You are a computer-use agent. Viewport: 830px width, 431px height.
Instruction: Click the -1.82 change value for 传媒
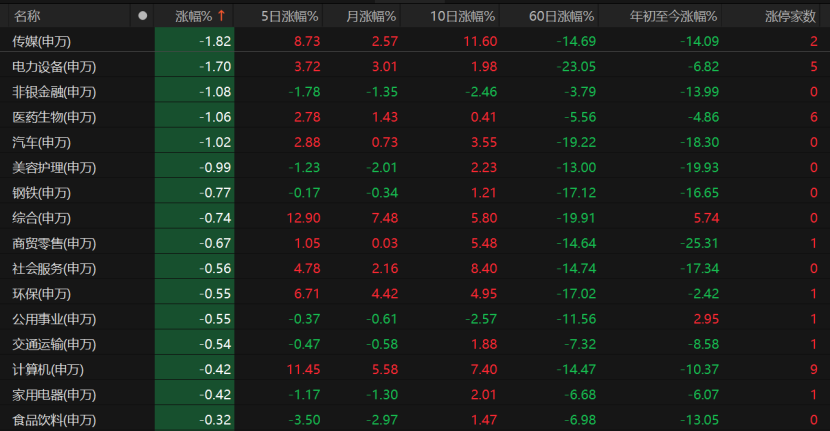215,41
